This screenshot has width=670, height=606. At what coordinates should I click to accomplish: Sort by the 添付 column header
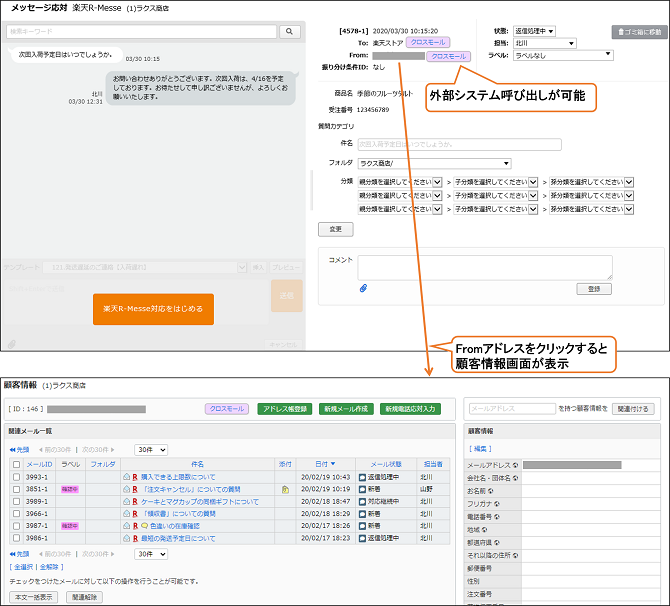coord(285,465)
